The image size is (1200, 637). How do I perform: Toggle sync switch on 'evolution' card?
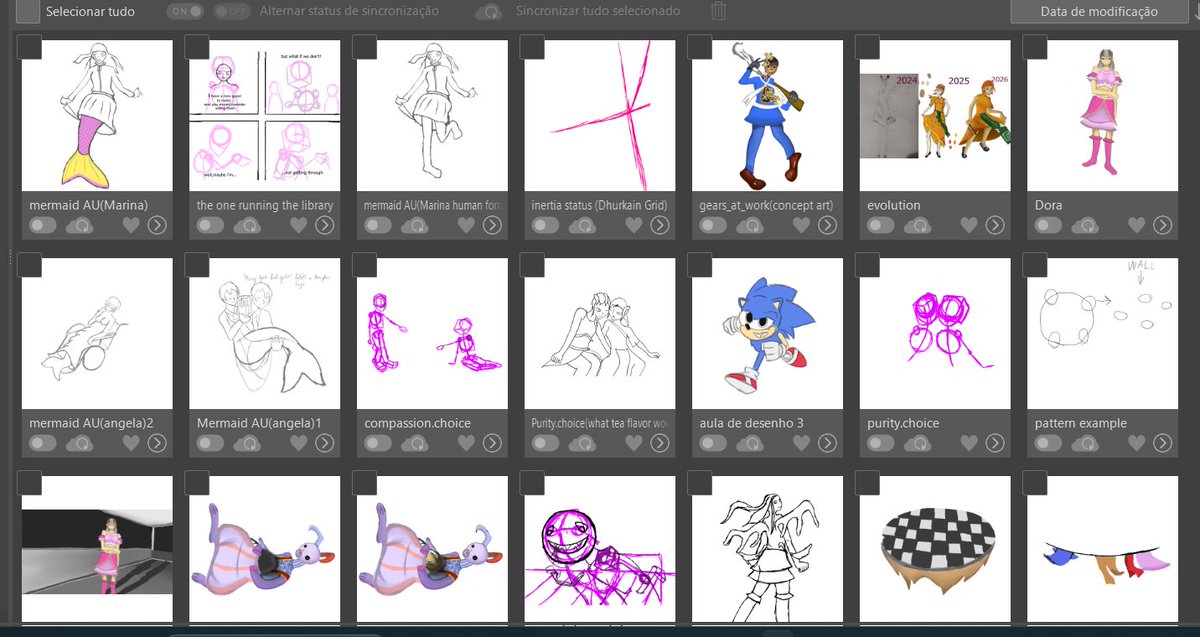point(880,226)
